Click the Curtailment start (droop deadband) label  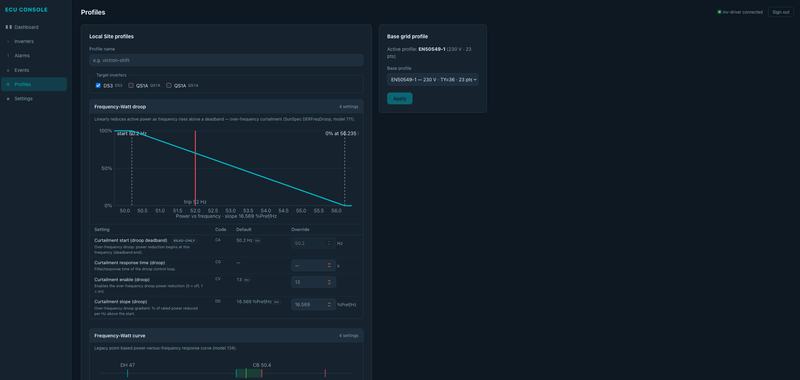[131, 240]
